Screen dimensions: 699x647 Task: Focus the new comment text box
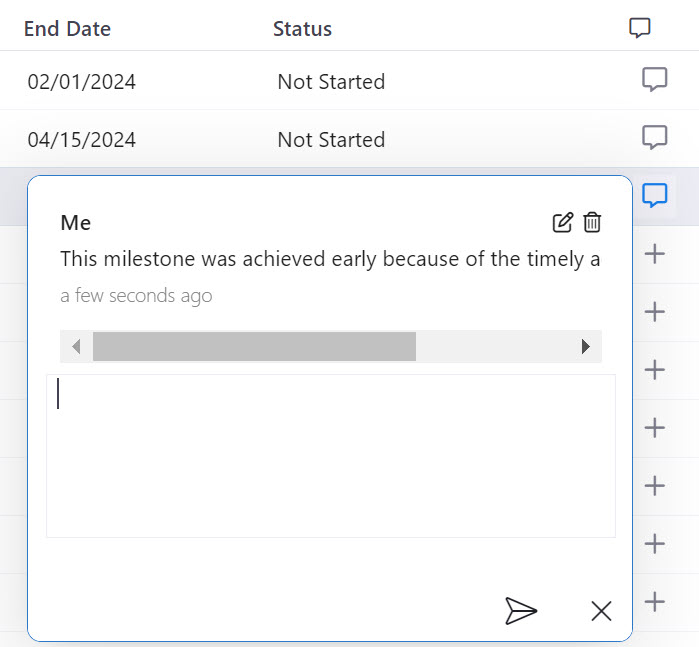330,455
